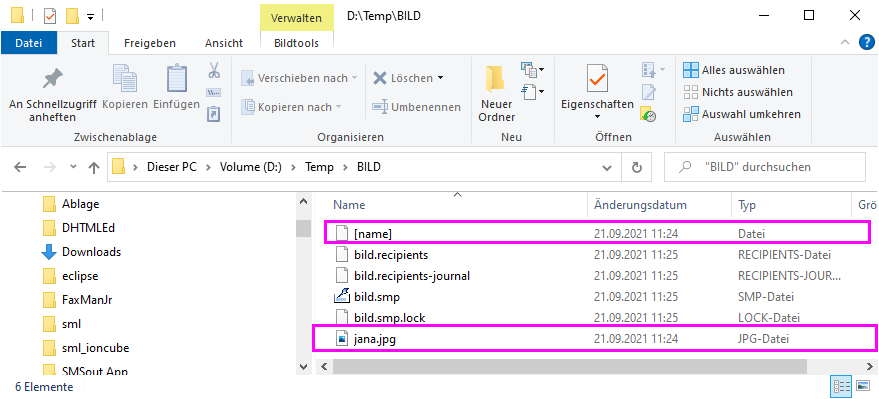Open Eigenschaften via the checkmark icon
879x399 pixels.
597,78
